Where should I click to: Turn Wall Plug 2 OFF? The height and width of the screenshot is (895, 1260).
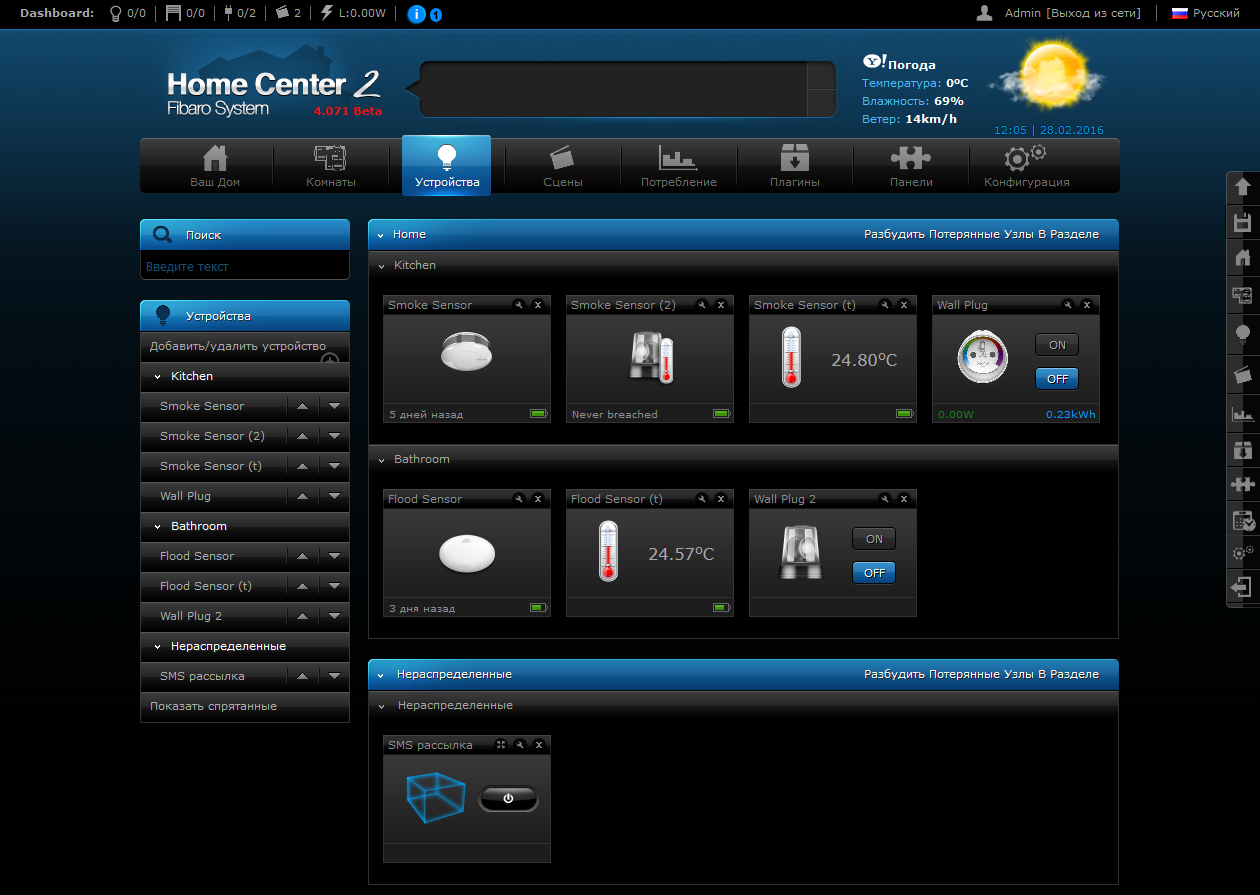874,573
